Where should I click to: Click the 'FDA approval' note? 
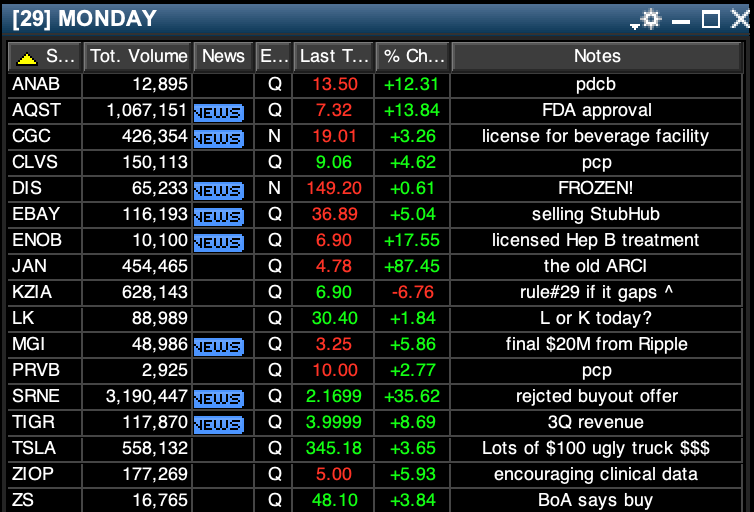[x=597, y=111]
